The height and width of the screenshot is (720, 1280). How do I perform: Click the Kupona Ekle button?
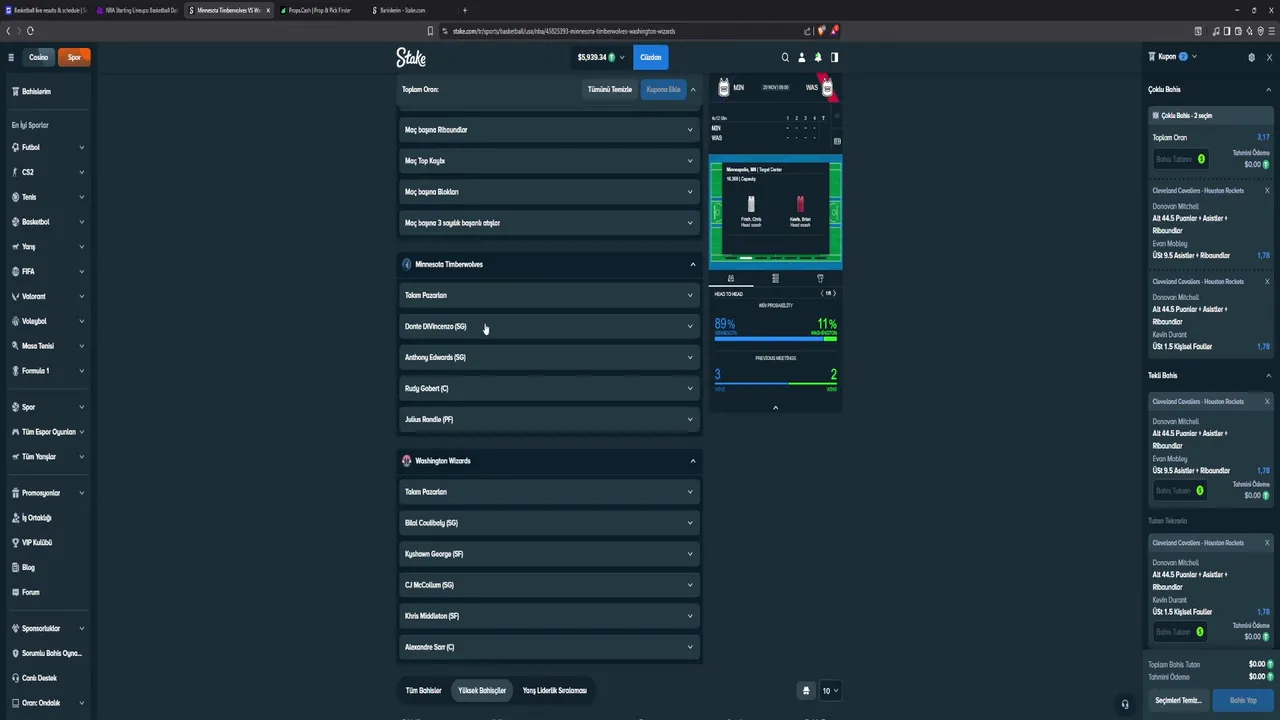pos(663,89)
